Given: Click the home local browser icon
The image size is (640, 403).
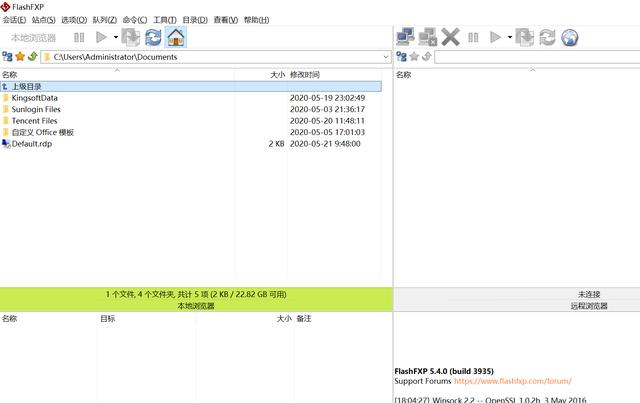Looking at the screenshot, I should (176, 37).
